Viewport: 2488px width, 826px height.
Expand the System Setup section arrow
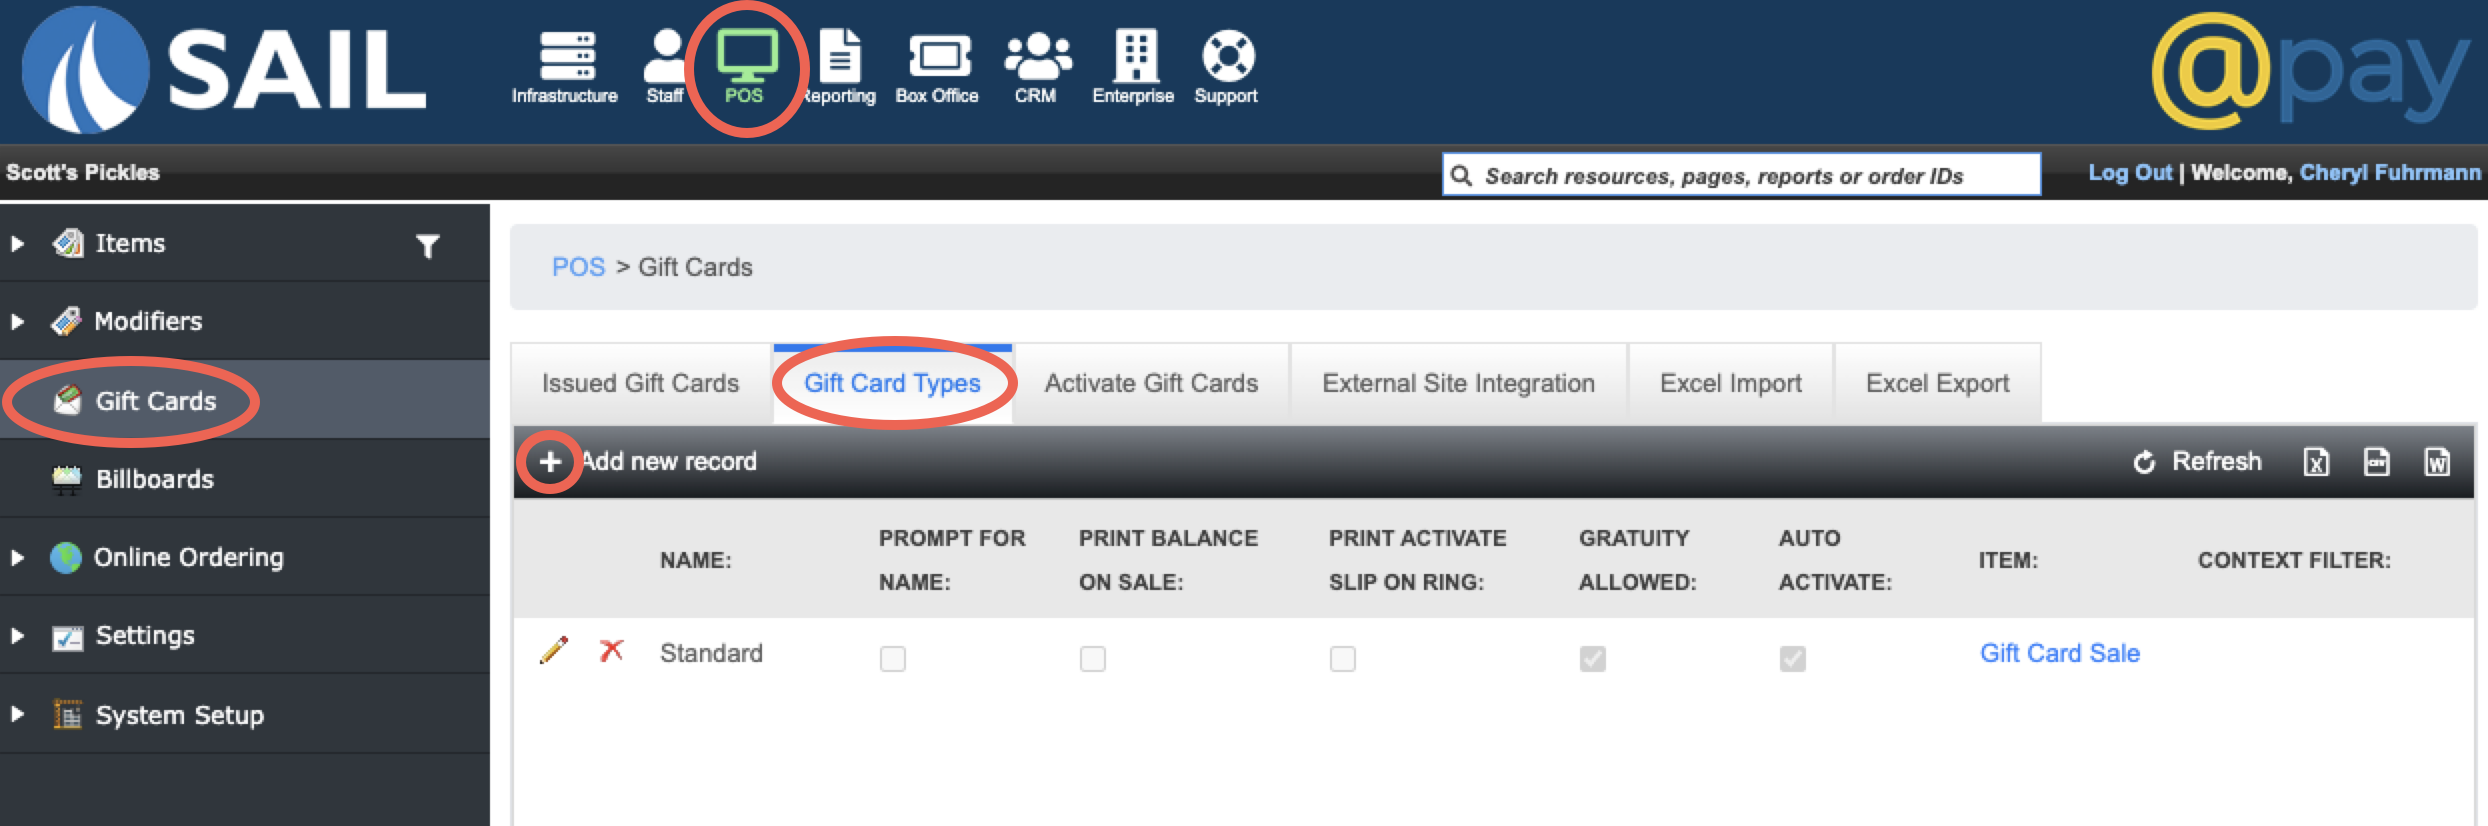[17, 714]
